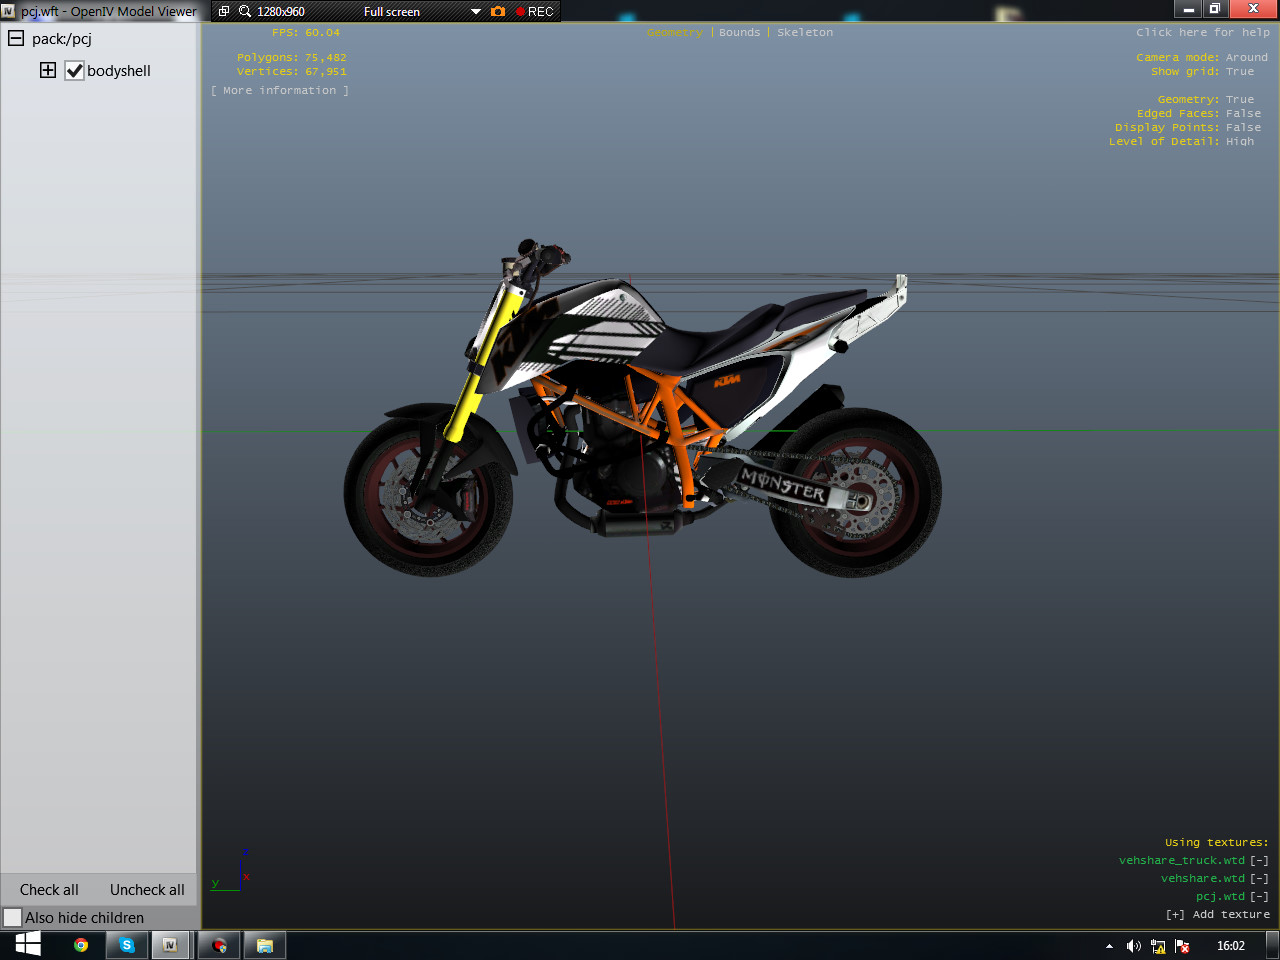
Task: Click the Uncheck all button
Action: pos(147,890)
